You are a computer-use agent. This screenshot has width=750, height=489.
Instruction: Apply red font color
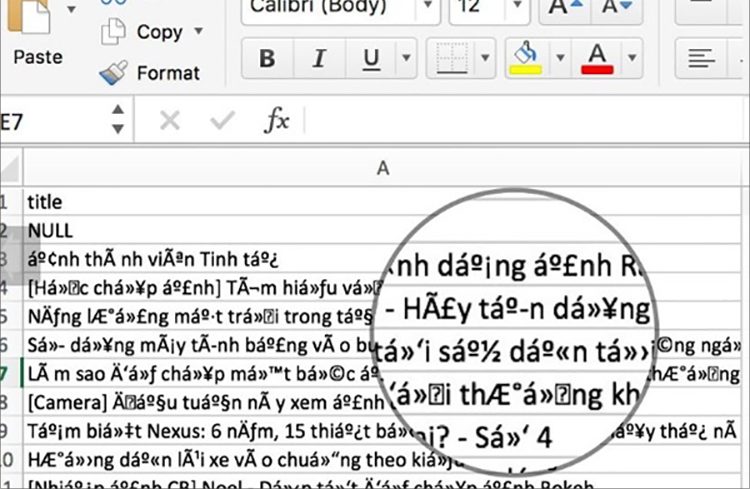click(x=596, y=58)
